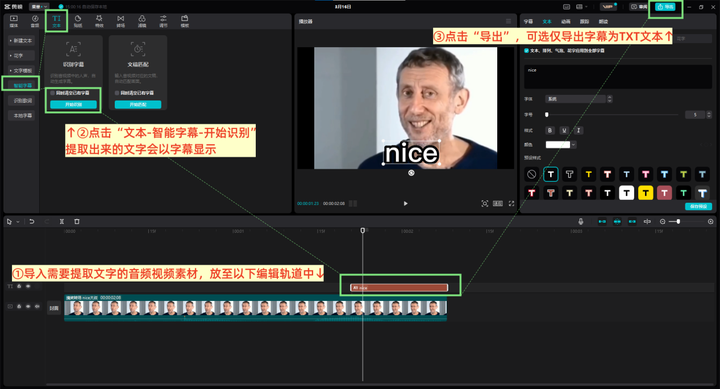Click the Export (导出) button
The height and width of the screenshot is (389, 720).
665,7
